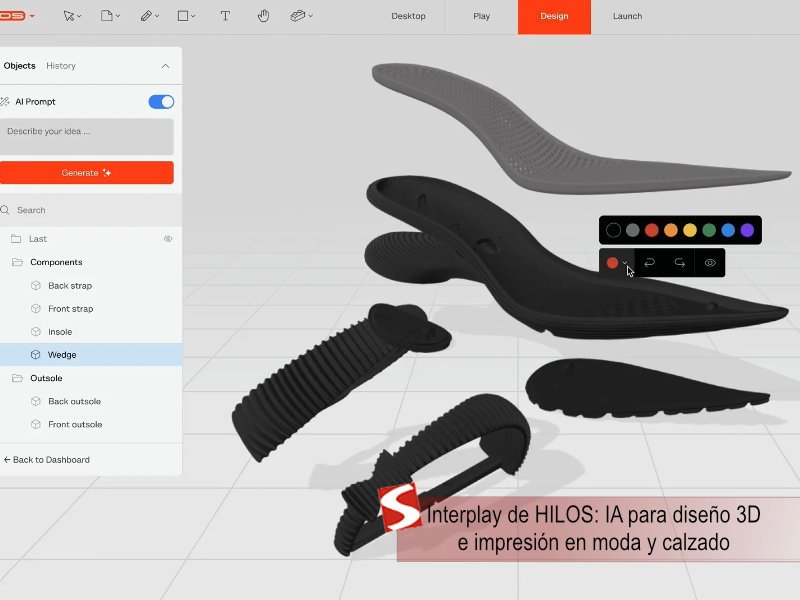Select the hand pan tool
800x600 pixels.
coord(263,15)
